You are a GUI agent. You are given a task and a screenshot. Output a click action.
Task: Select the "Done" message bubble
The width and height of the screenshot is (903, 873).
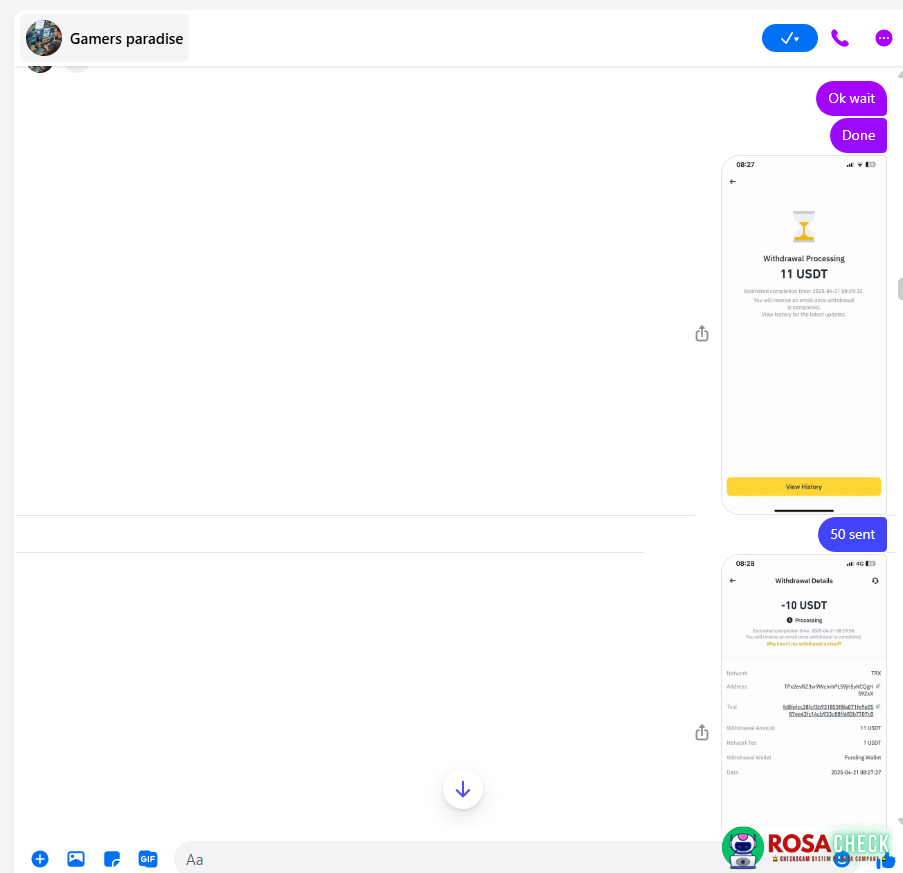858,135
